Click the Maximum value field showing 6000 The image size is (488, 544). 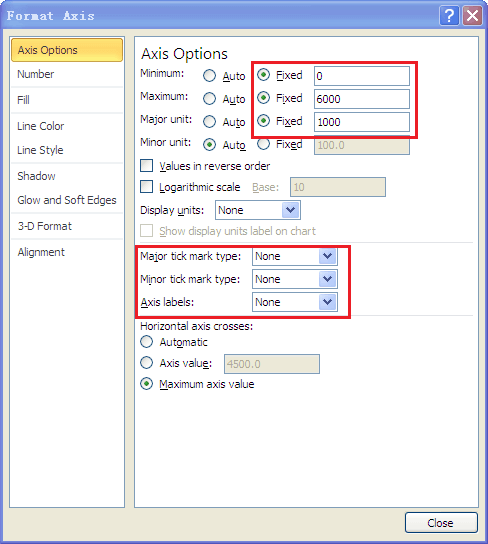362,99
